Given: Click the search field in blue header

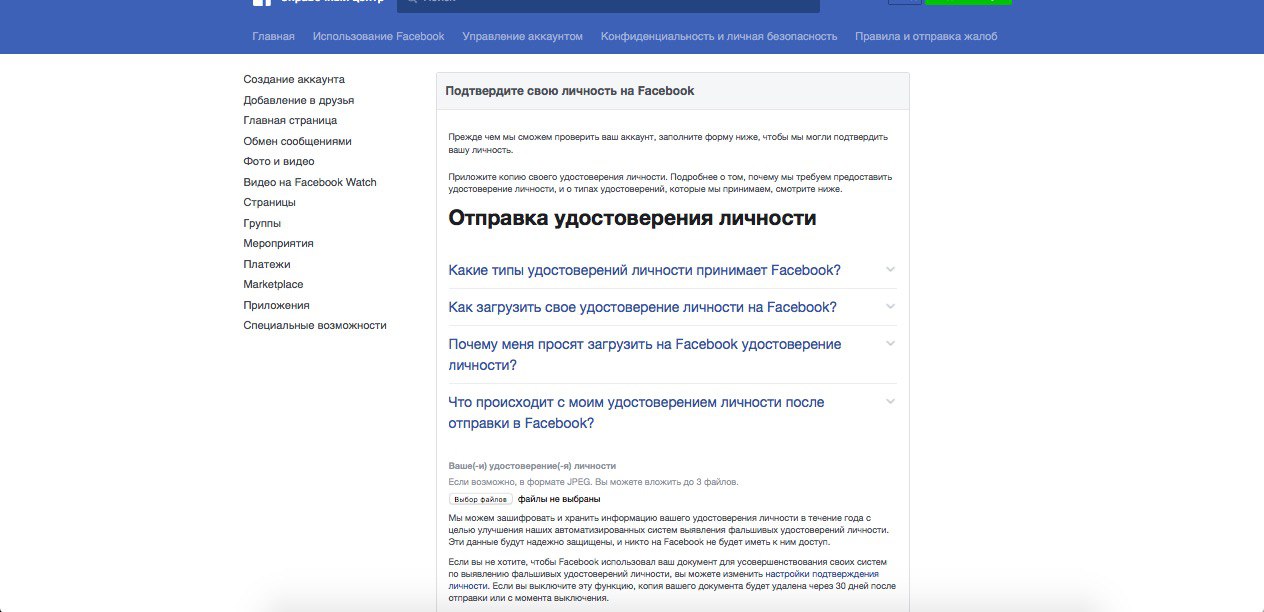Looking at the screenshot, I should point(608,5).
